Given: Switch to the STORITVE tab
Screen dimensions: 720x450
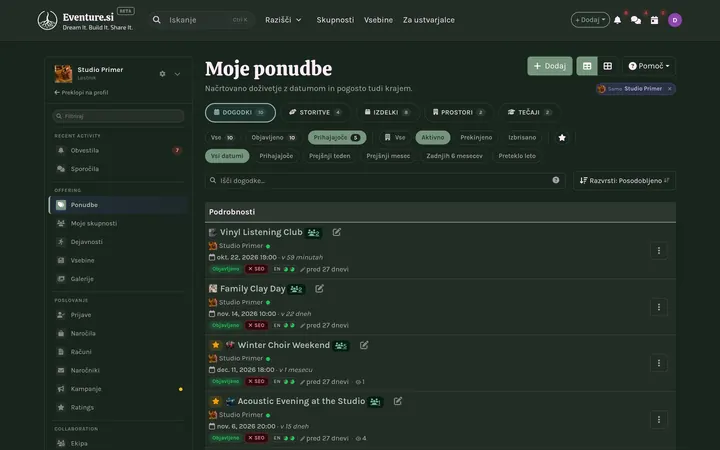Looking at the screenshot, I should pyautogui.click(x=315, y=112).
